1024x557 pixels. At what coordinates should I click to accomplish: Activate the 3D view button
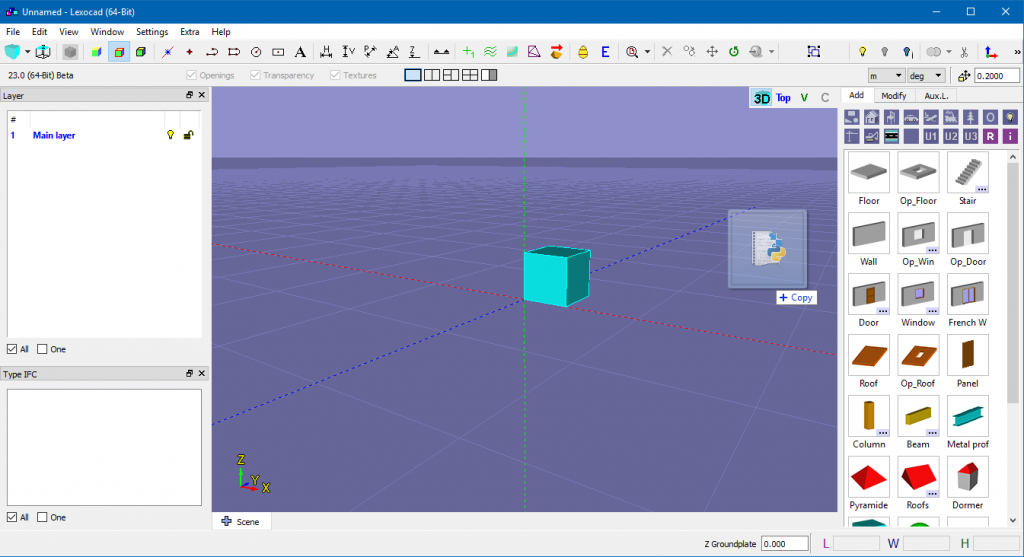[x=761, y=98]
